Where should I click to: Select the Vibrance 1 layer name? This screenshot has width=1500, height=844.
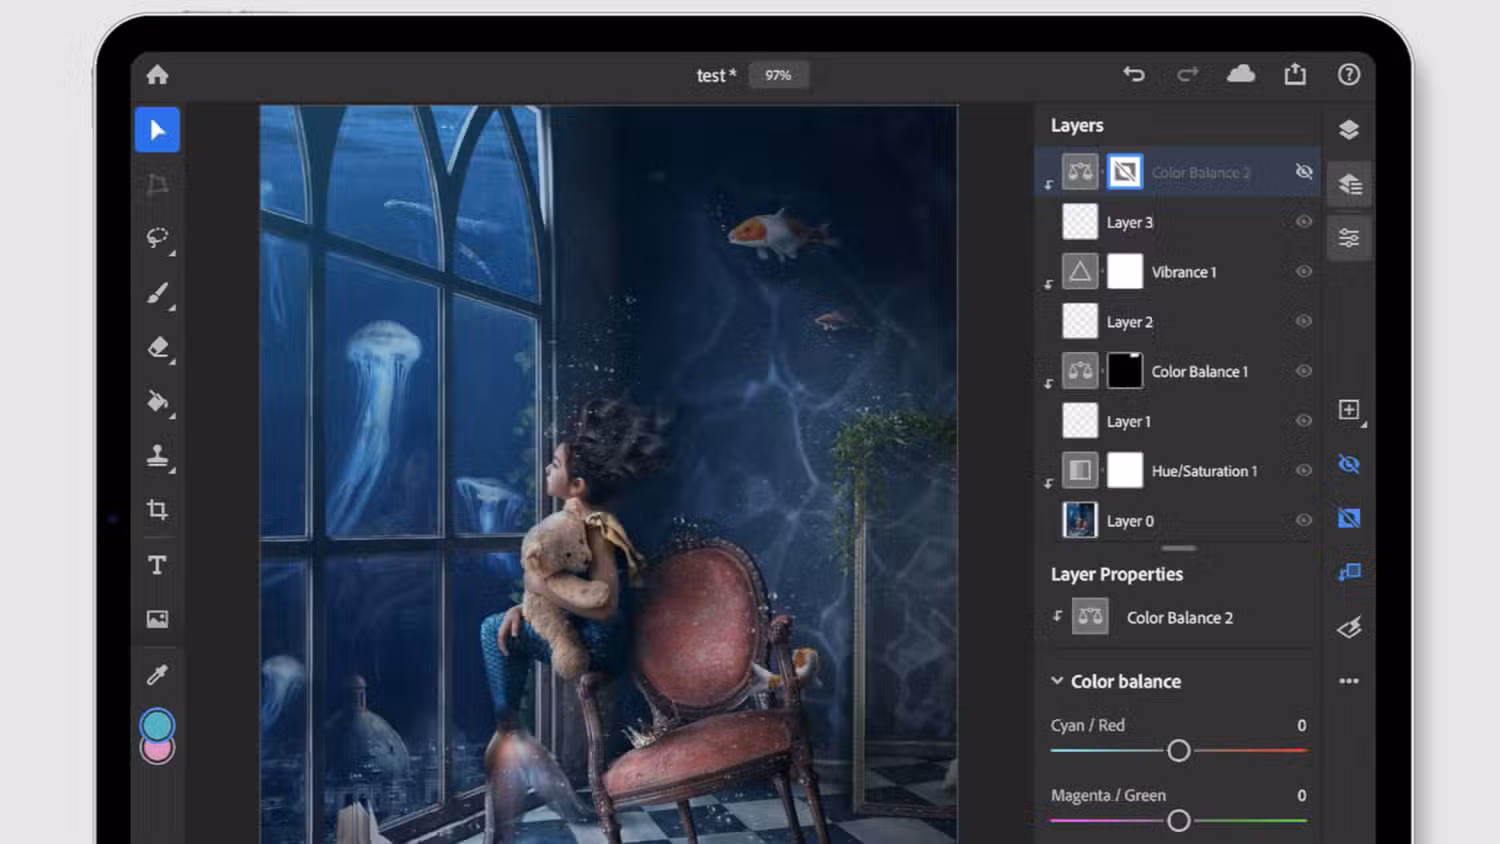(1184, 272)
